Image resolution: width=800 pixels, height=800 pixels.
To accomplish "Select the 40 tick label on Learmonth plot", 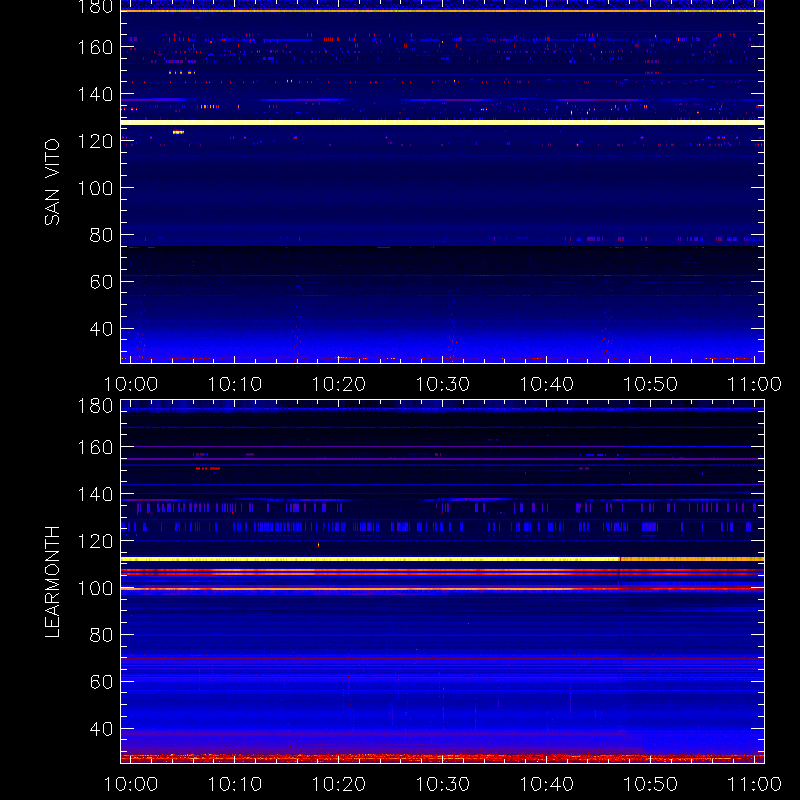I will [101, 729].
